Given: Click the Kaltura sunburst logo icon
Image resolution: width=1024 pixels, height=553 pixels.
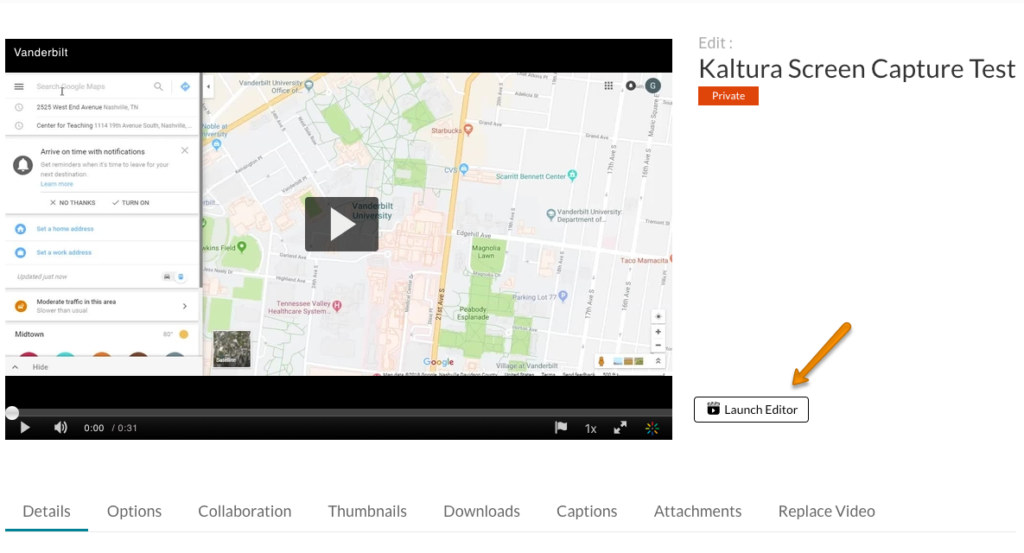Looking at the screenshot, I should [x=652, y=428].
